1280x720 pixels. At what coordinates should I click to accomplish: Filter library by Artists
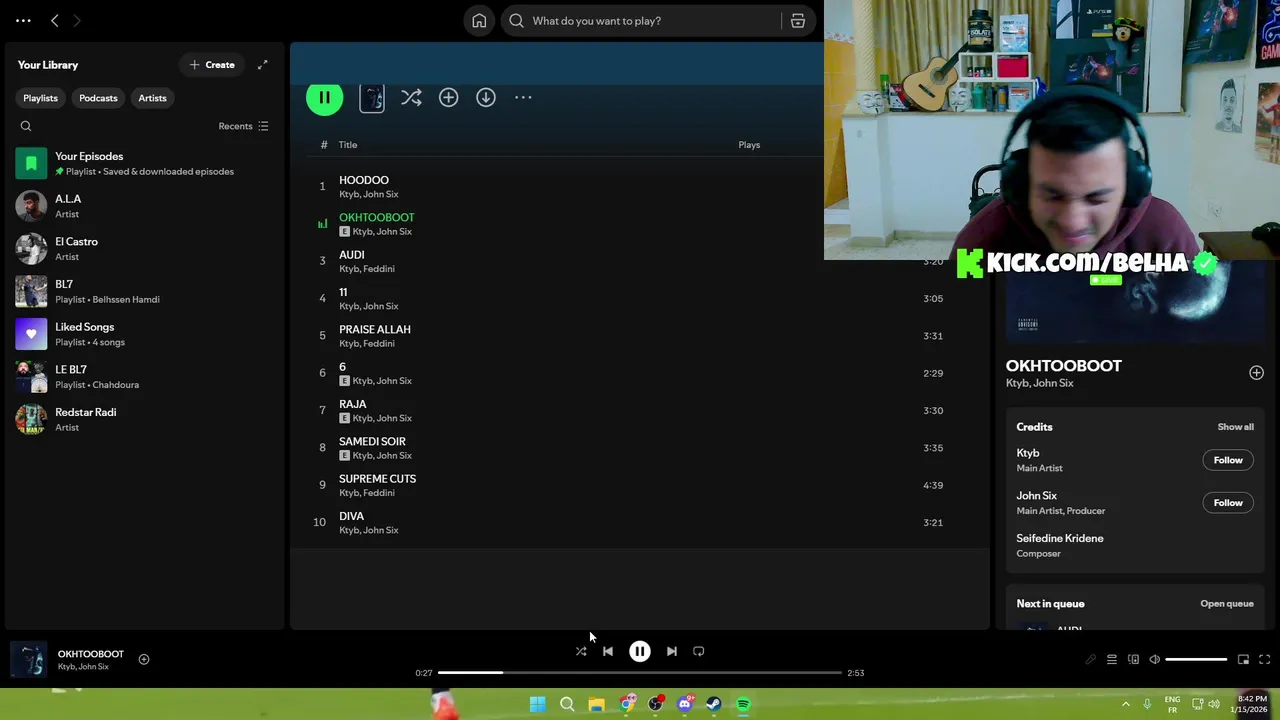pyautogui.click(x=152, y=98)
